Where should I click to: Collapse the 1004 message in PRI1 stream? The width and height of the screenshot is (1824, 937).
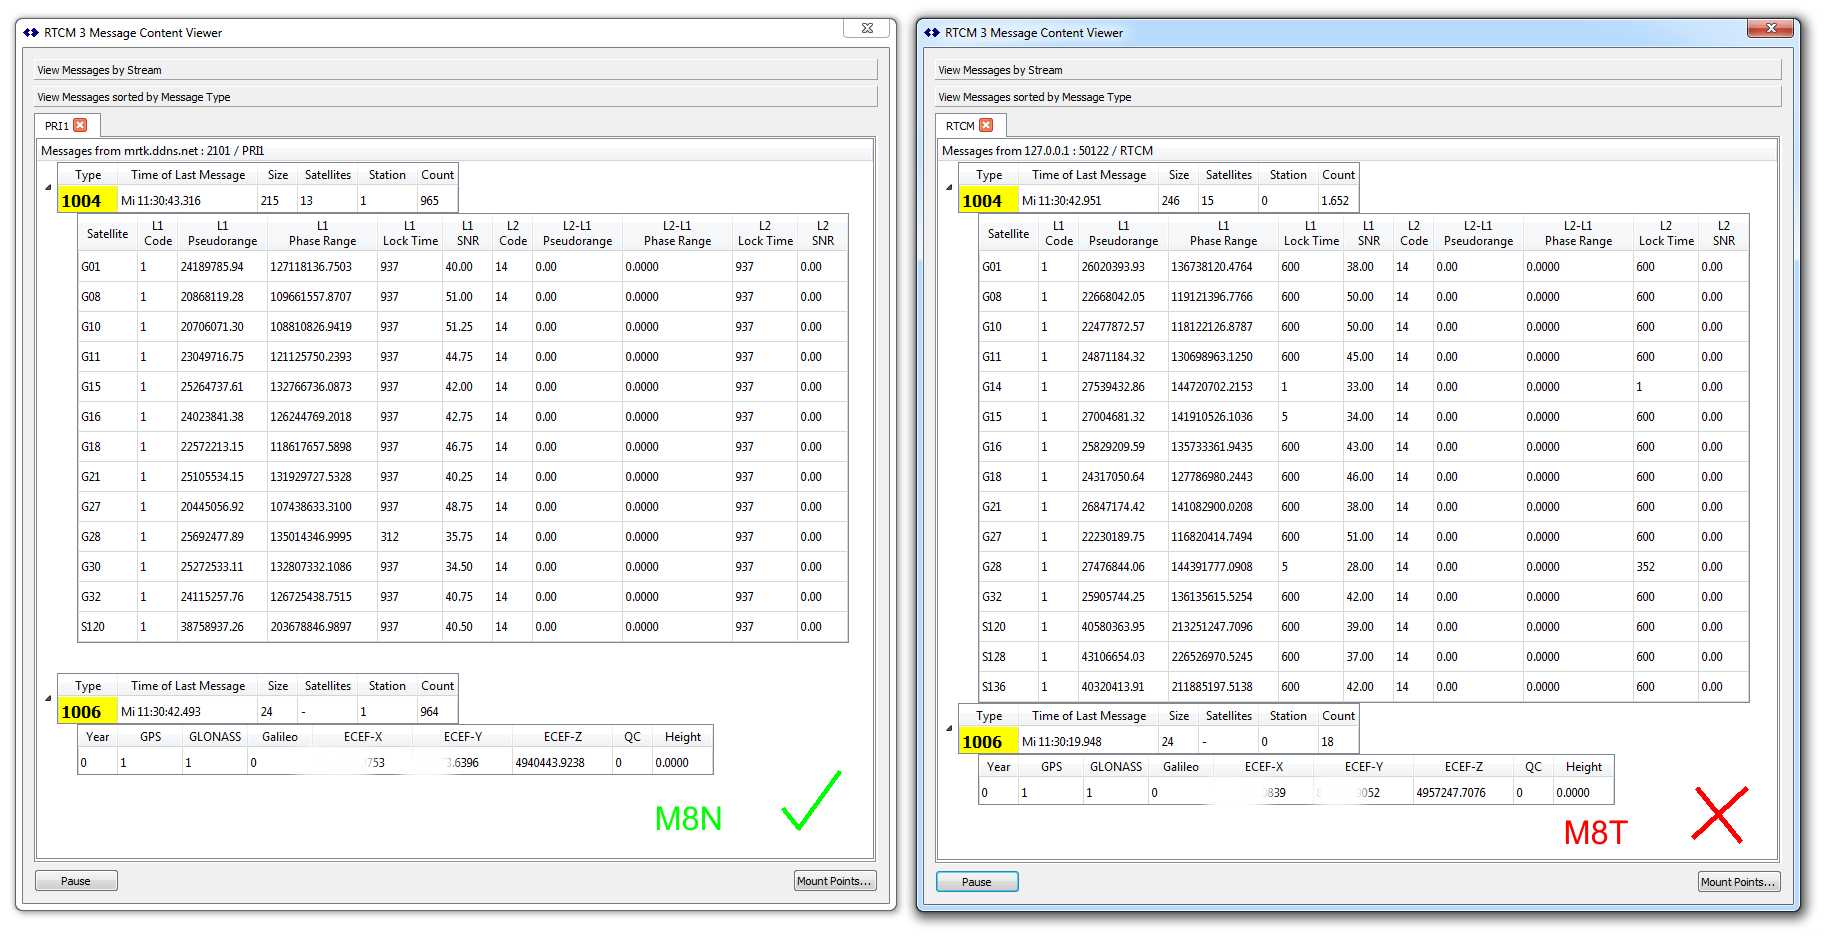pyautogui.click(x=48, y=188)
